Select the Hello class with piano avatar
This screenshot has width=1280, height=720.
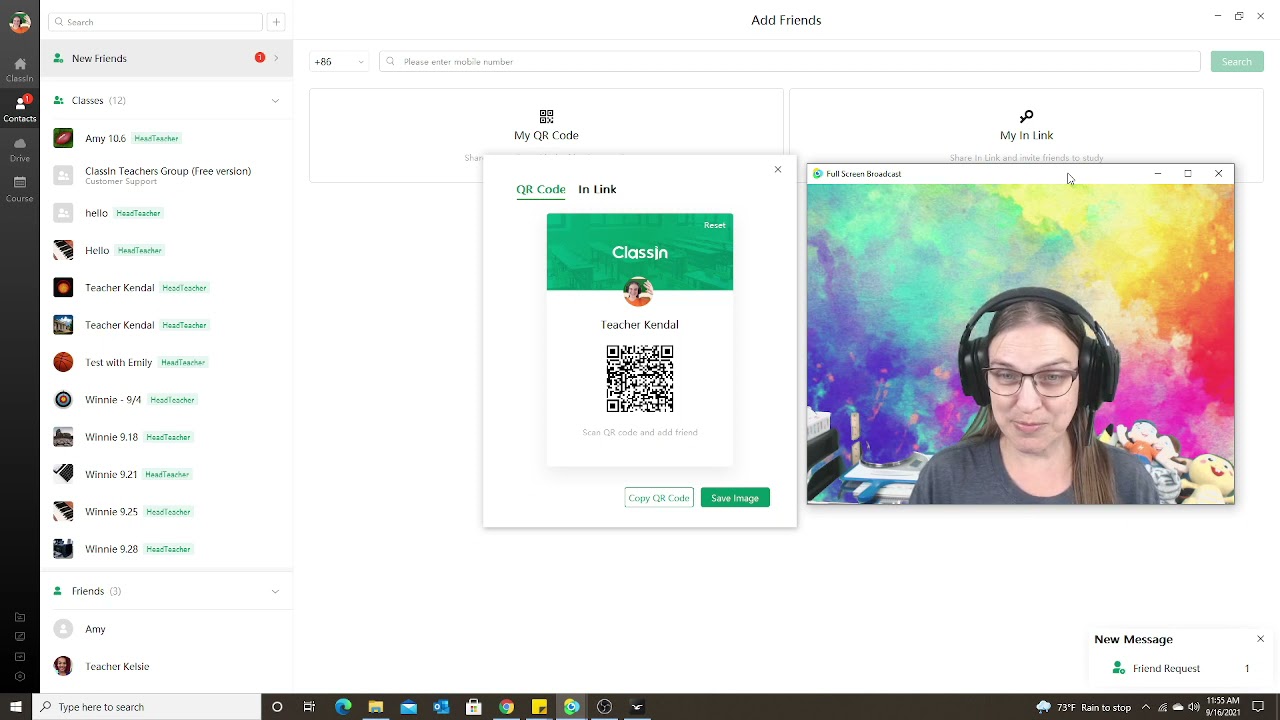[167, 250]
